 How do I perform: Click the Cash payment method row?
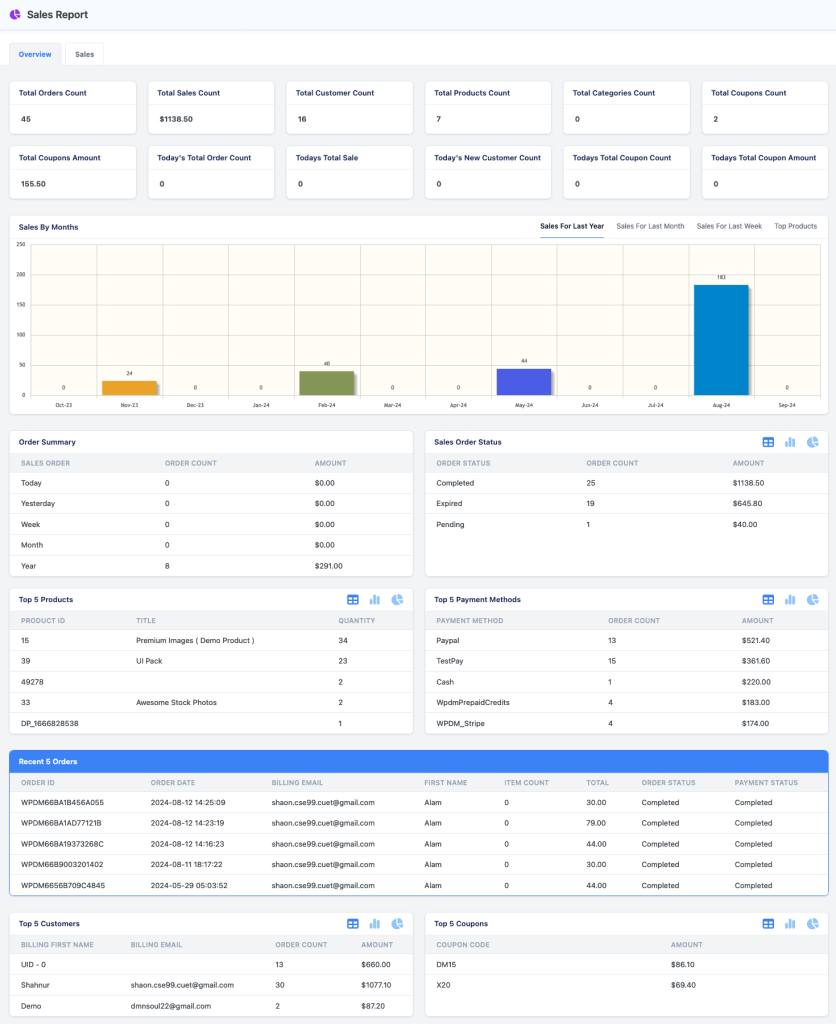tap(626, 682)
